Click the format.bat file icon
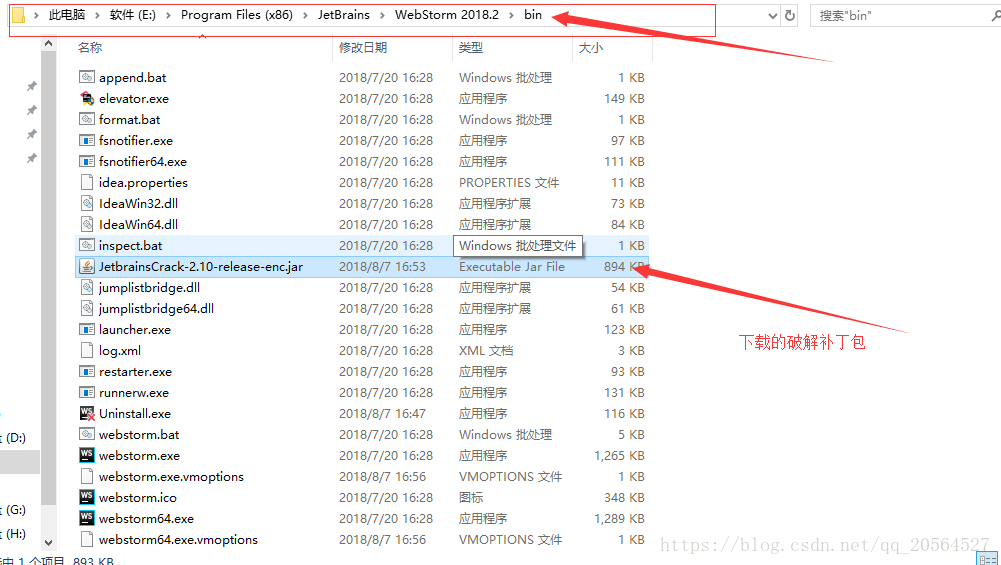This screenshot has width=1001, height=565. click(x=87, y=119)
